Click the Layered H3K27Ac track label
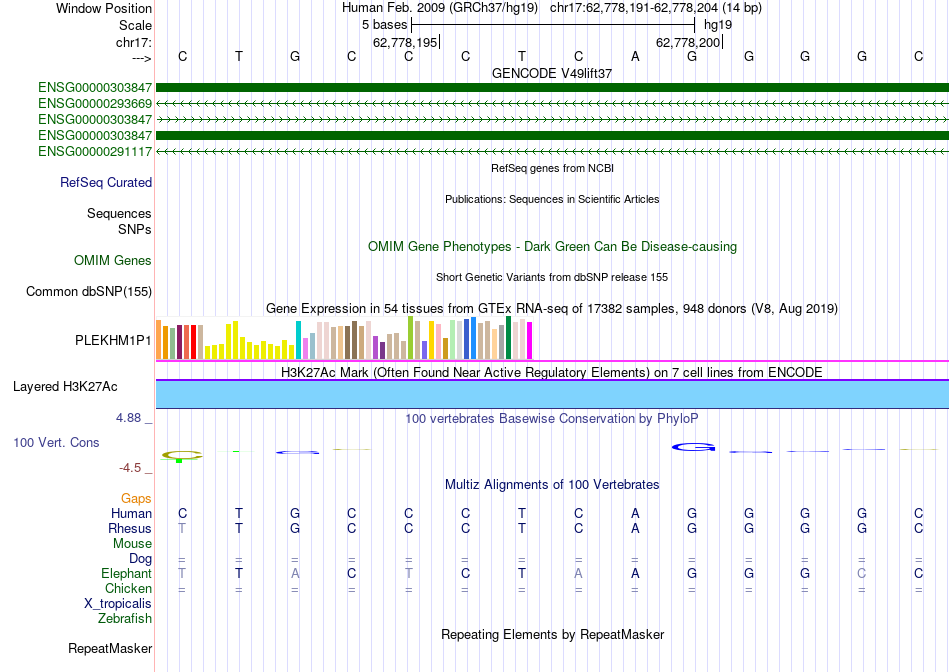The height and width of the screenshot is (672, 950). (x=65, y=387)
